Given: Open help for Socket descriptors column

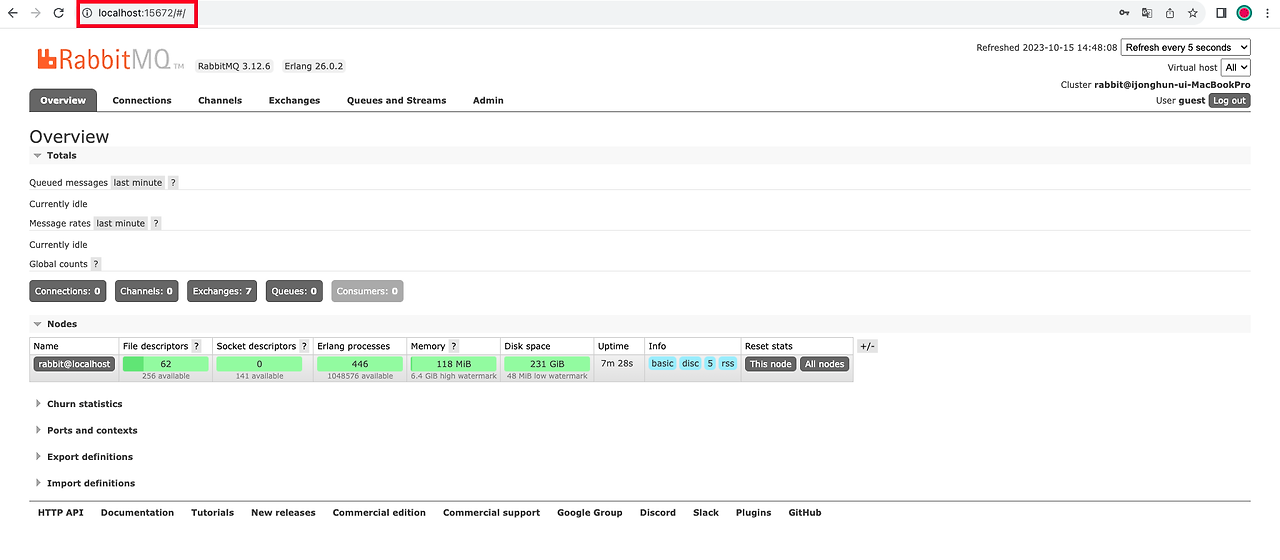Looking at the screenshot, I should (304, 346).
